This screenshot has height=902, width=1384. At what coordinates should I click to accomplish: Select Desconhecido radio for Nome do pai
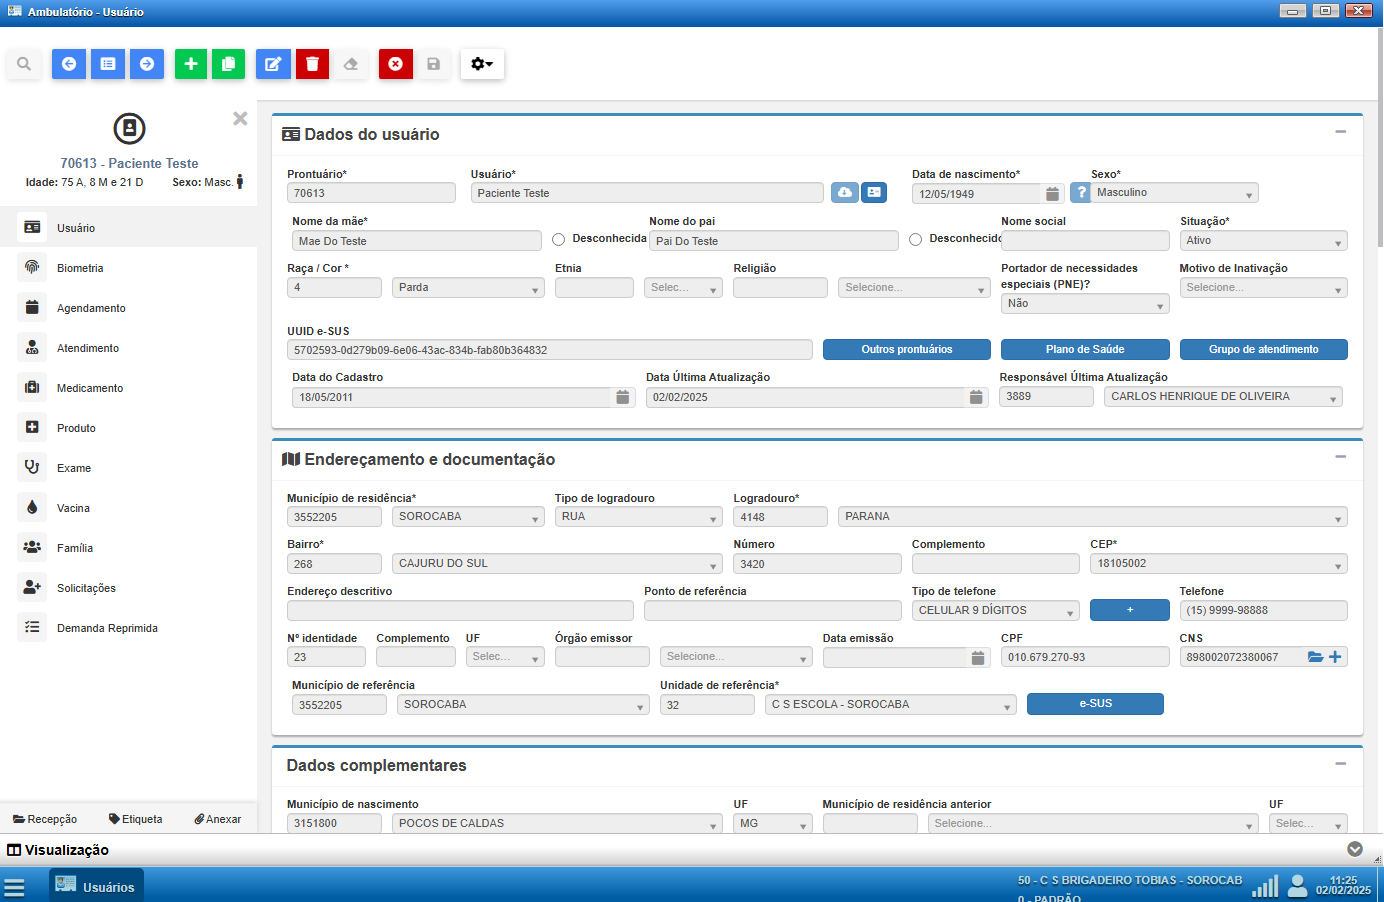916,240
